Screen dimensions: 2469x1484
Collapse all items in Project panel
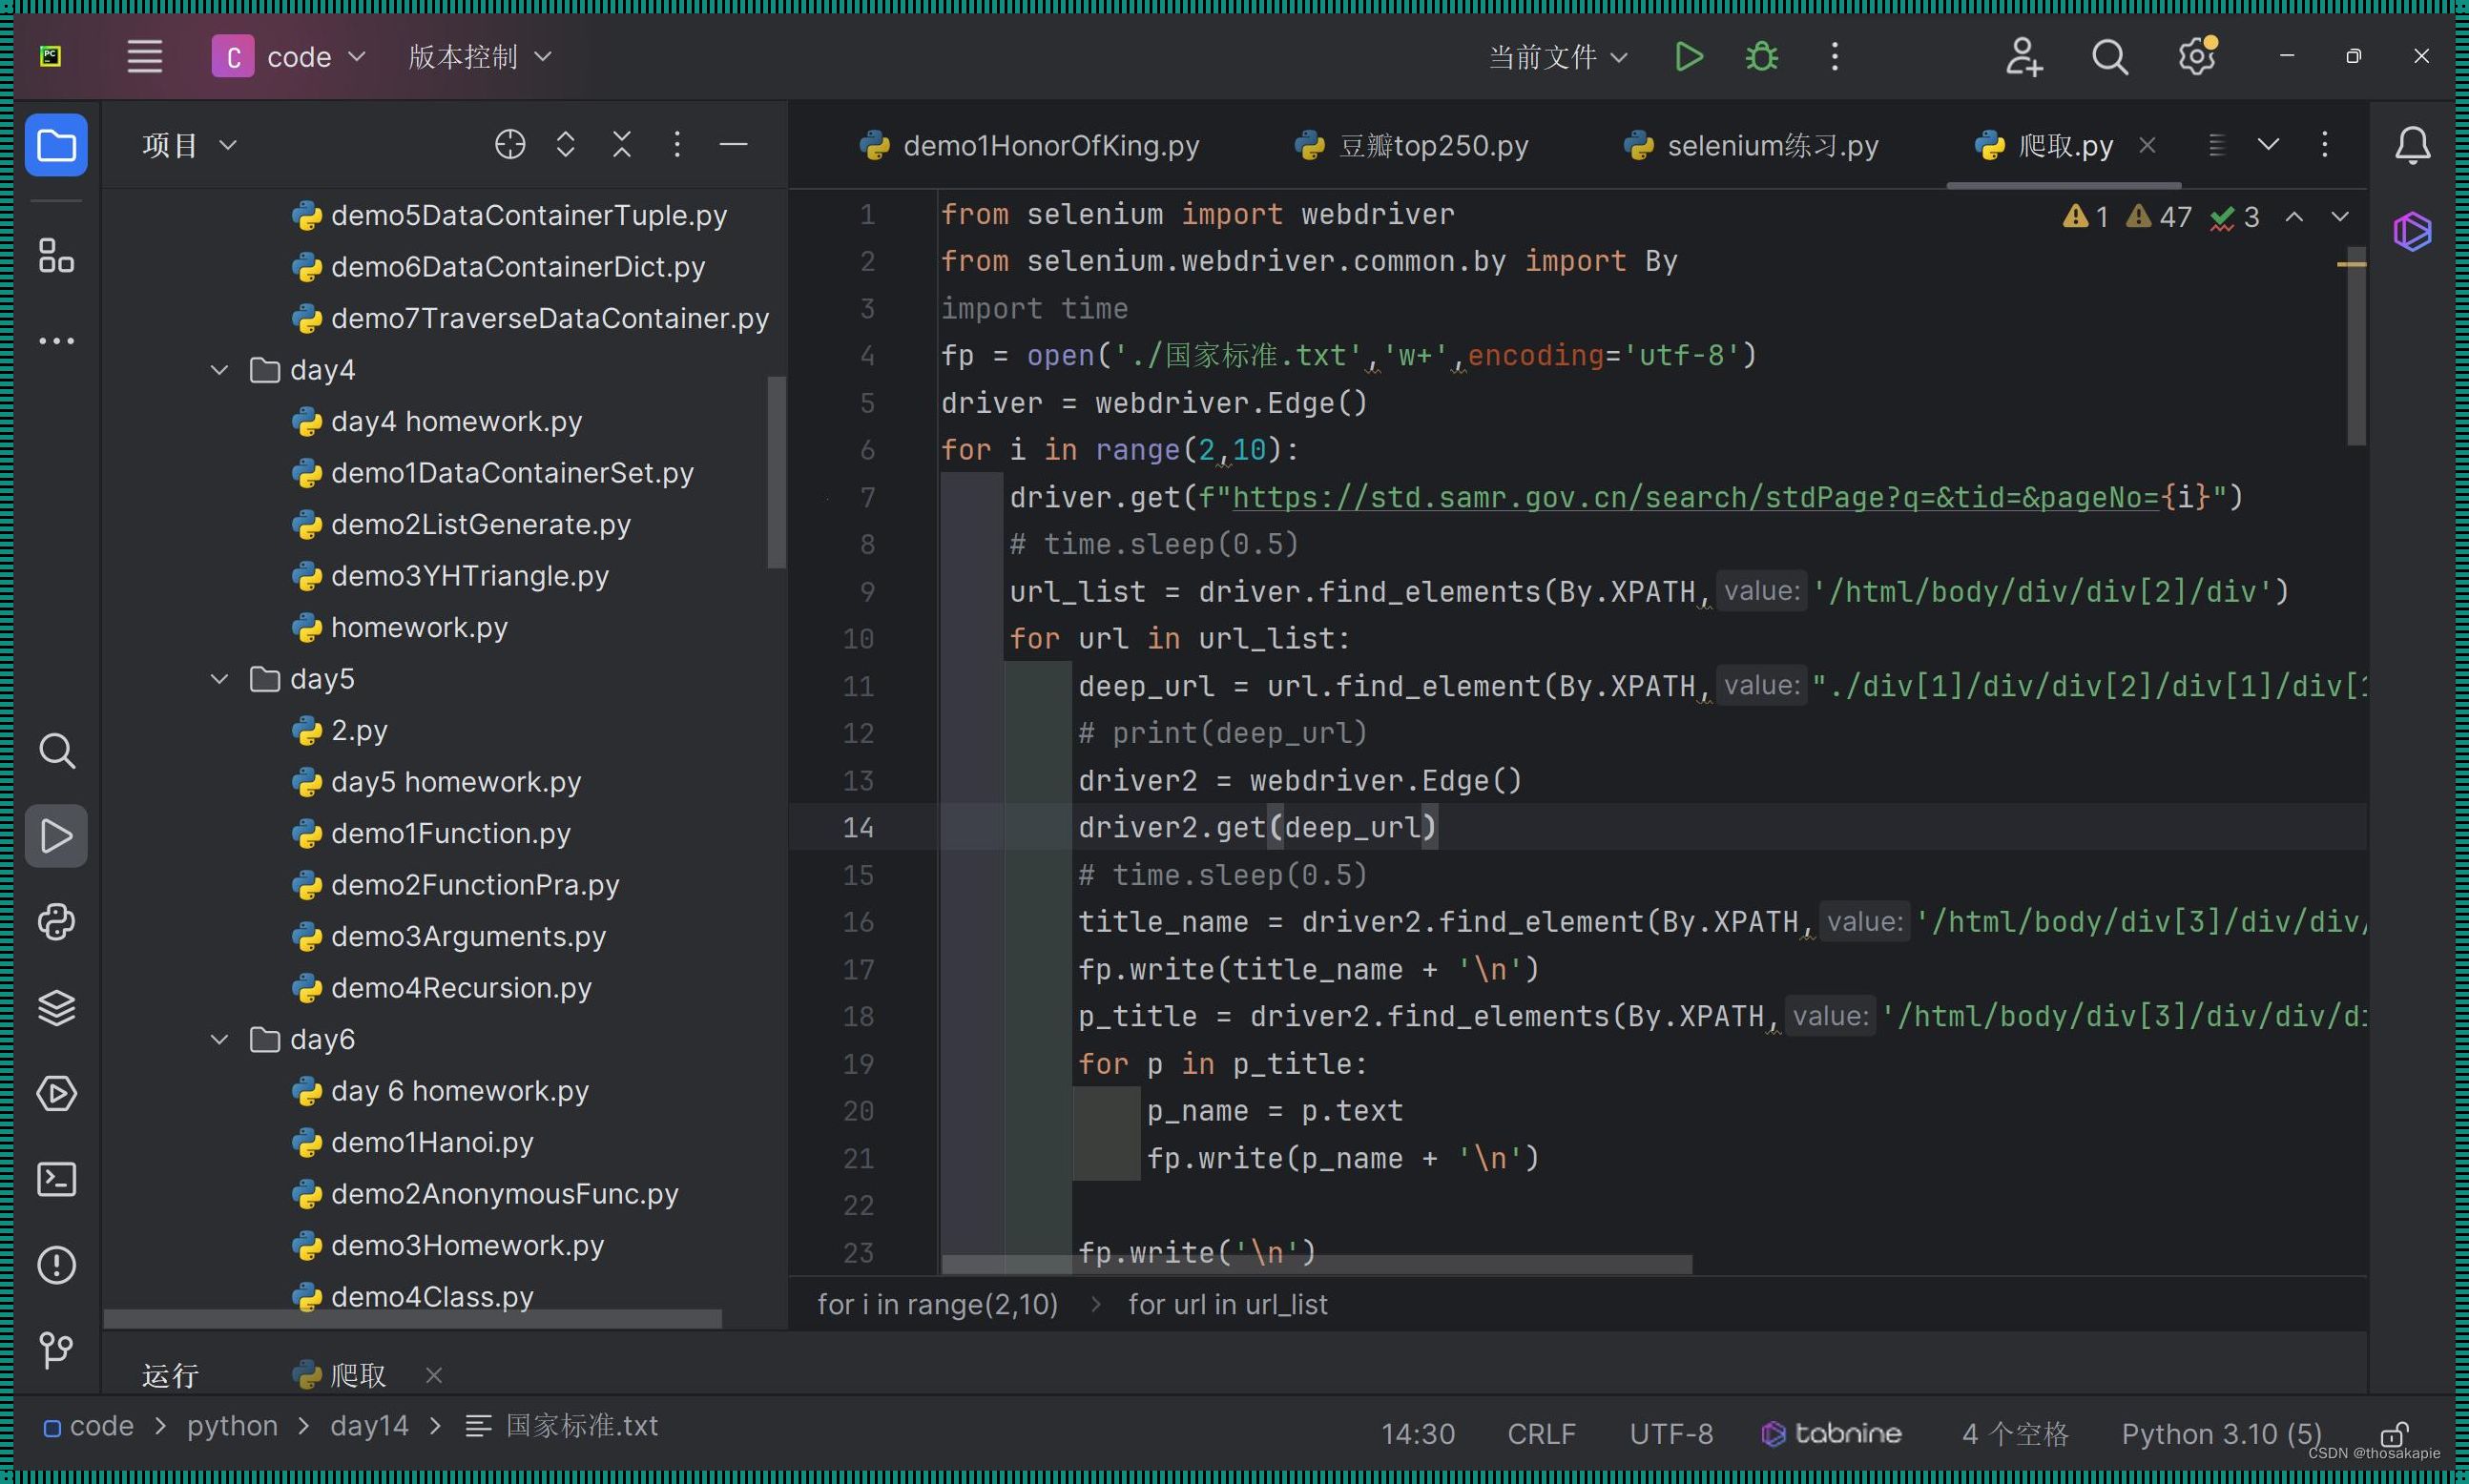click(622, 145)
